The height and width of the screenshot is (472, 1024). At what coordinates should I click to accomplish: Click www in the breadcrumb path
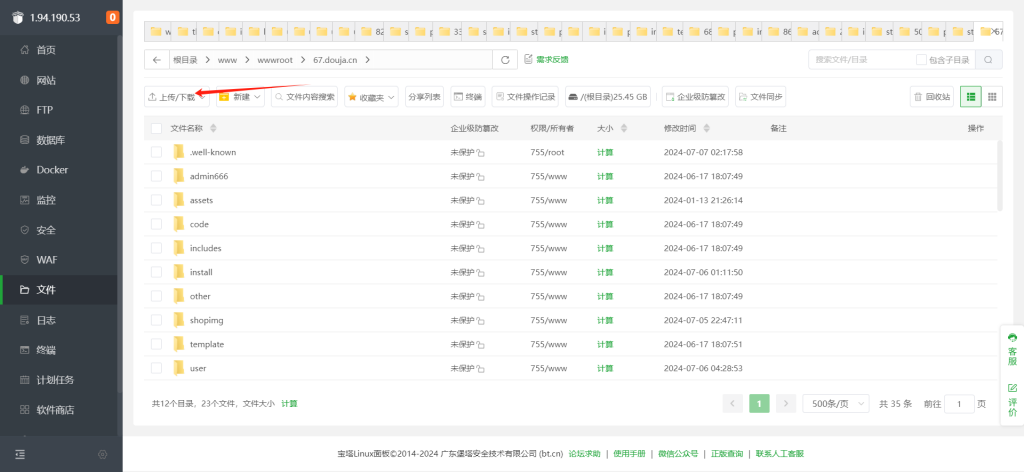coord(227,59)
